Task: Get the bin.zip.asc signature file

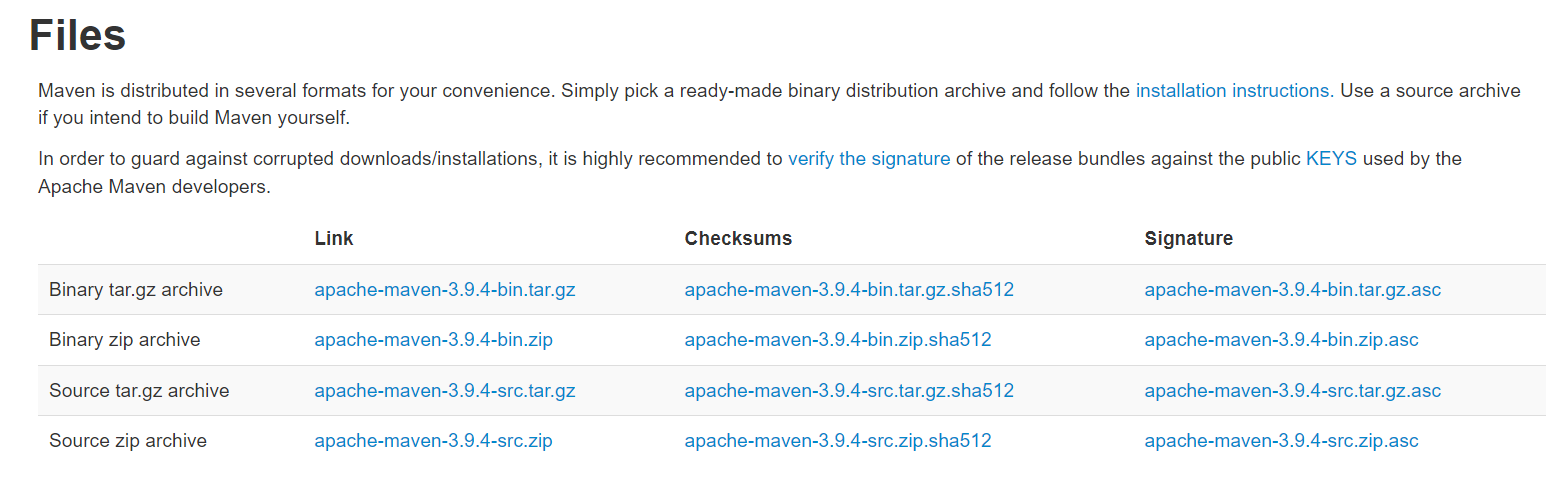Action: click(x=1281, y=340)
